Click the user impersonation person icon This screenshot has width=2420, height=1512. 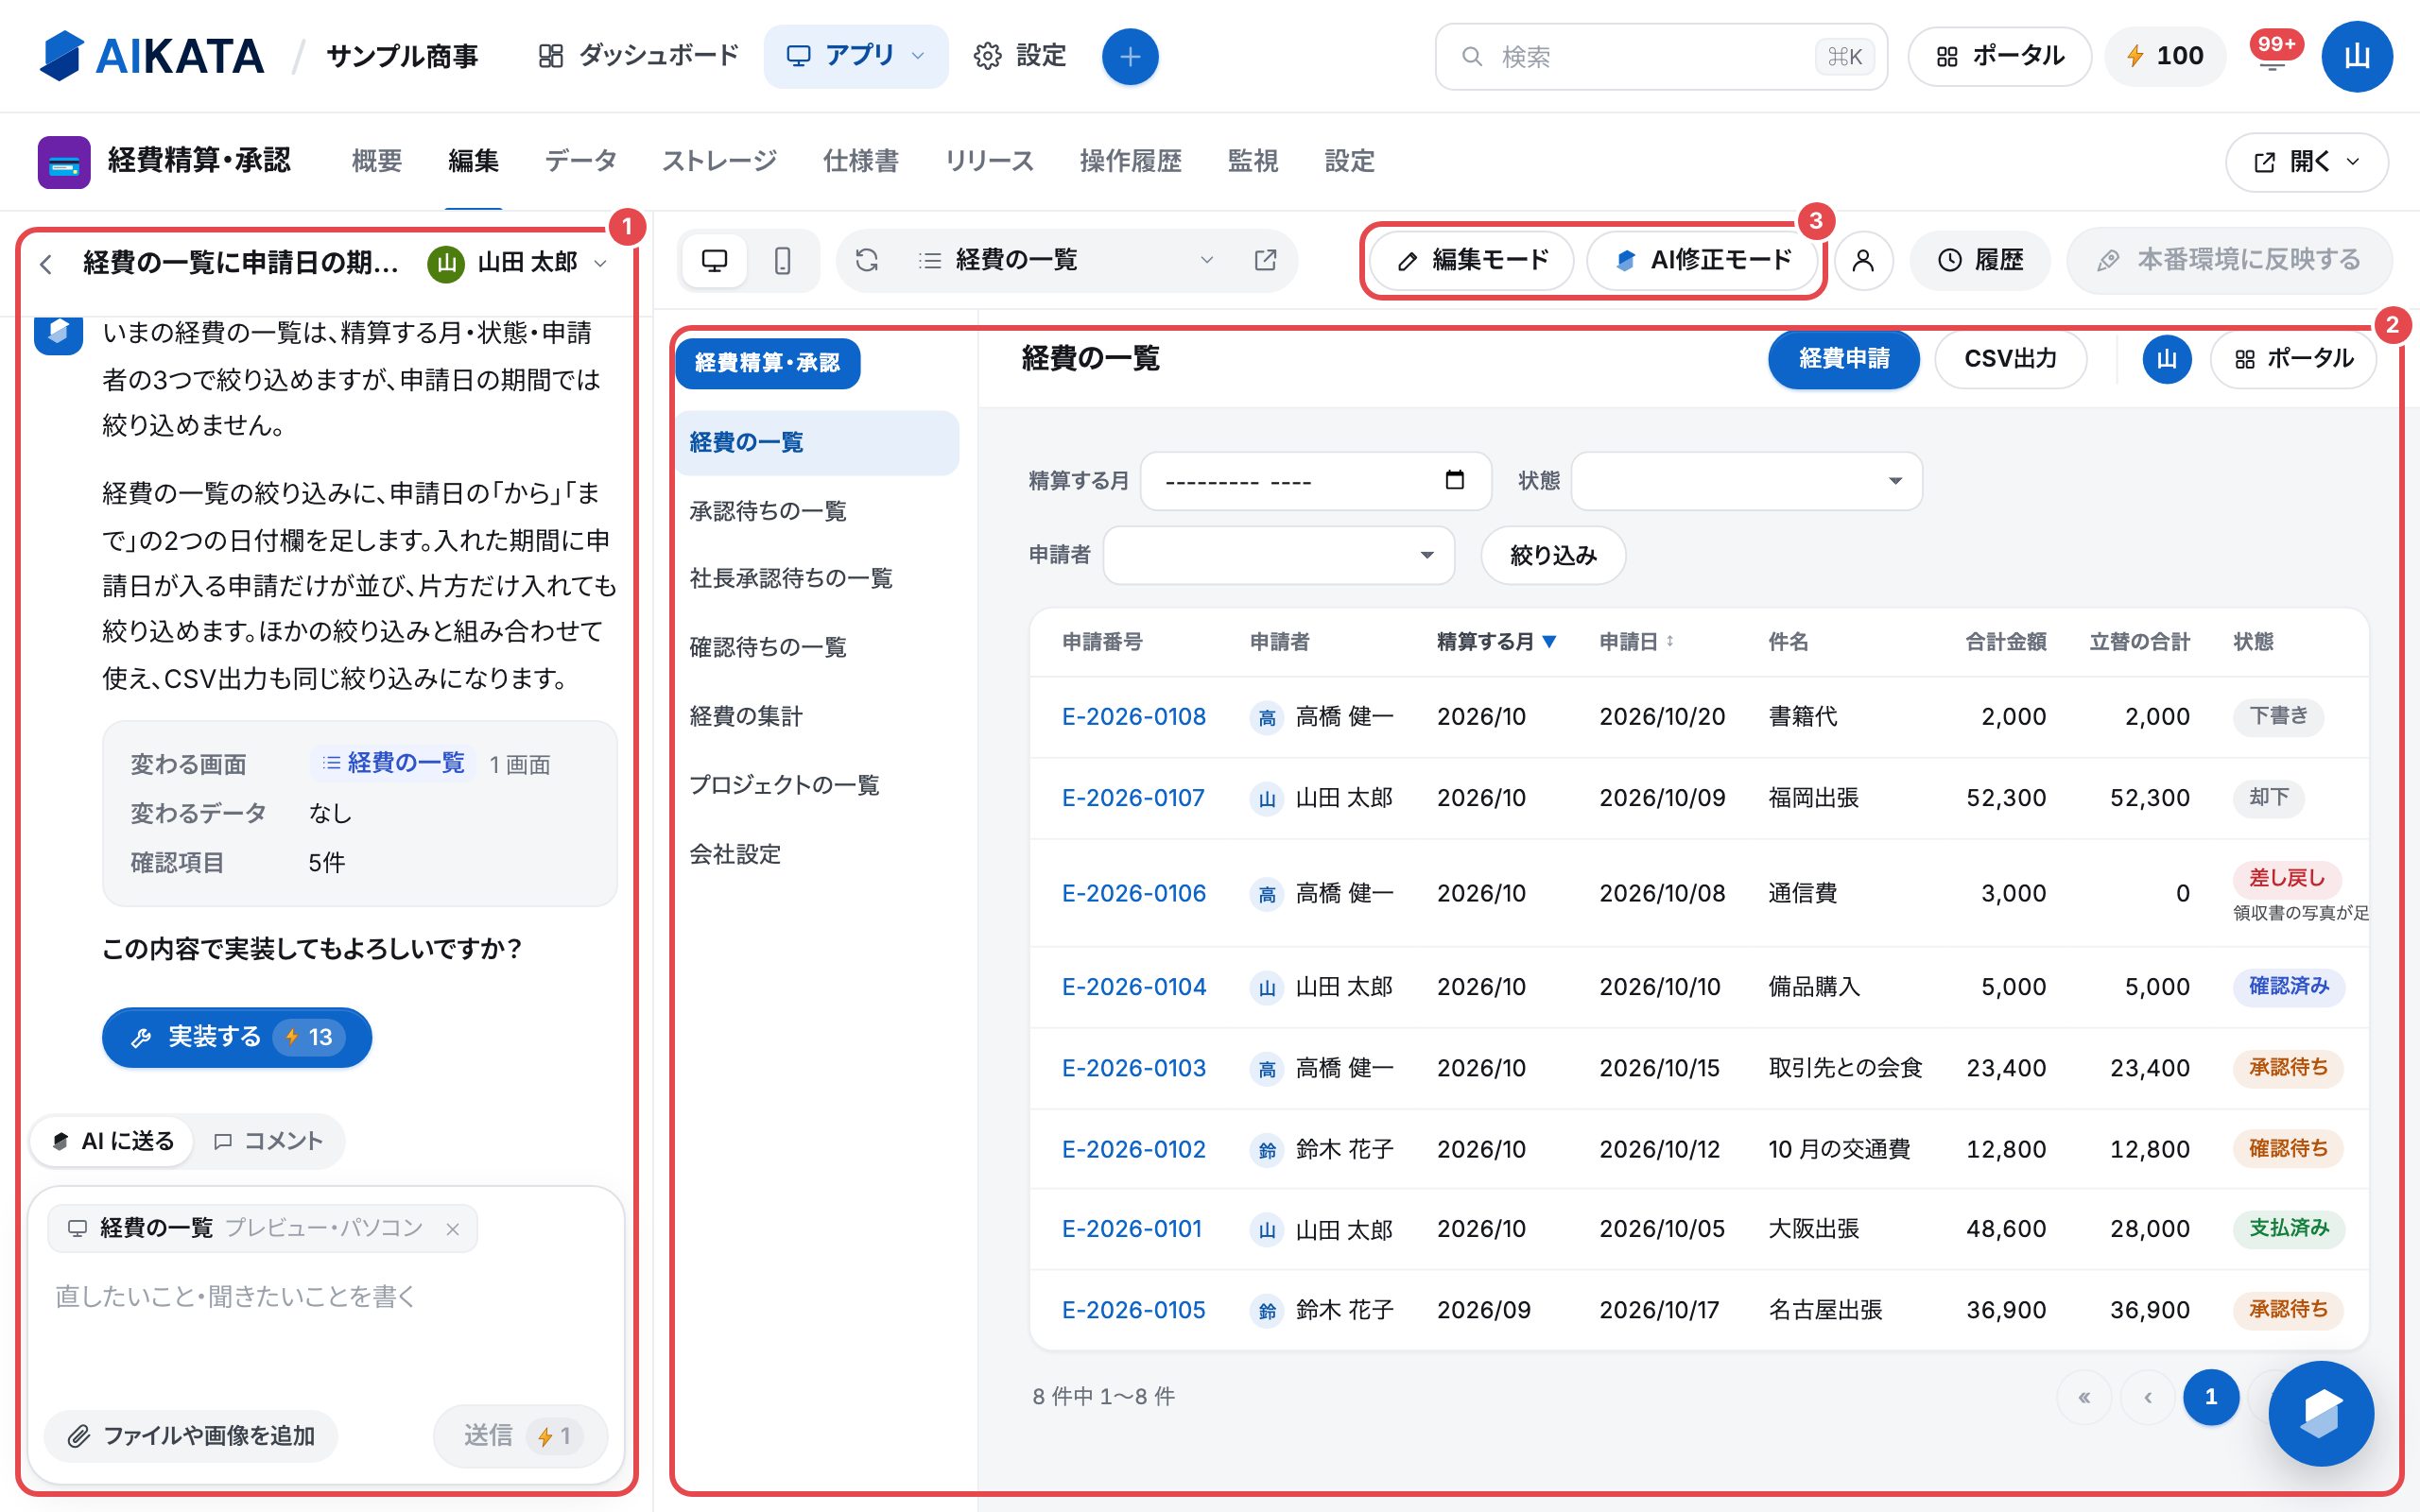(x=1863, y=260)
